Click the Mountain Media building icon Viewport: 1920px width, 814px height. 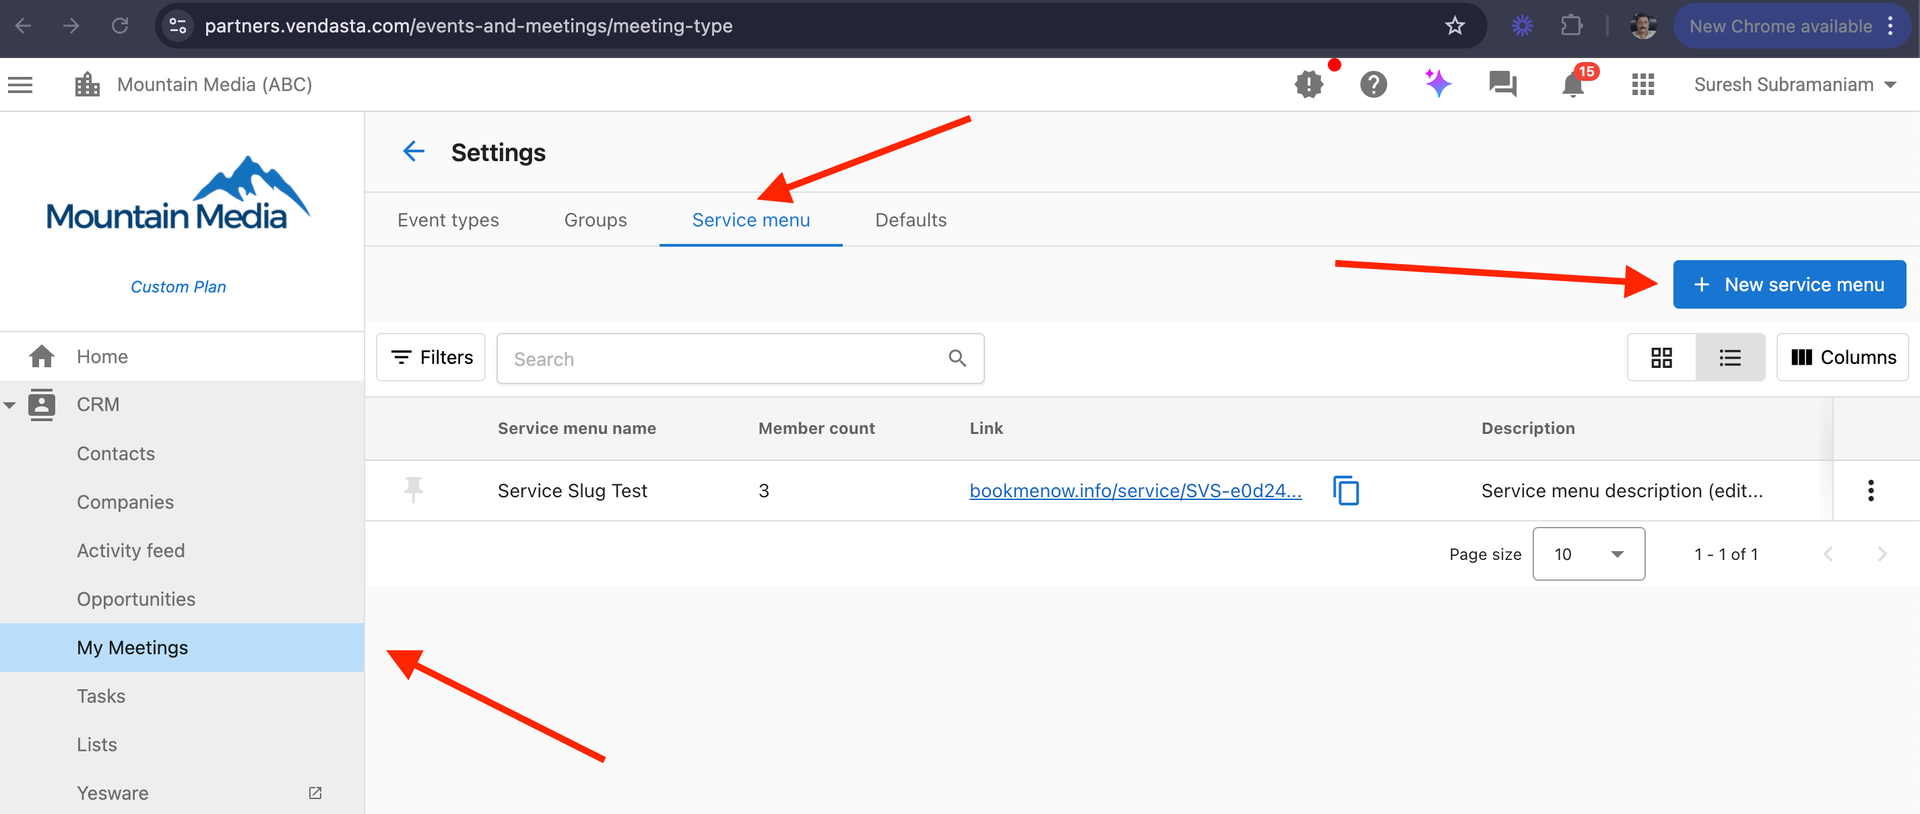click(x=88, y=85)
